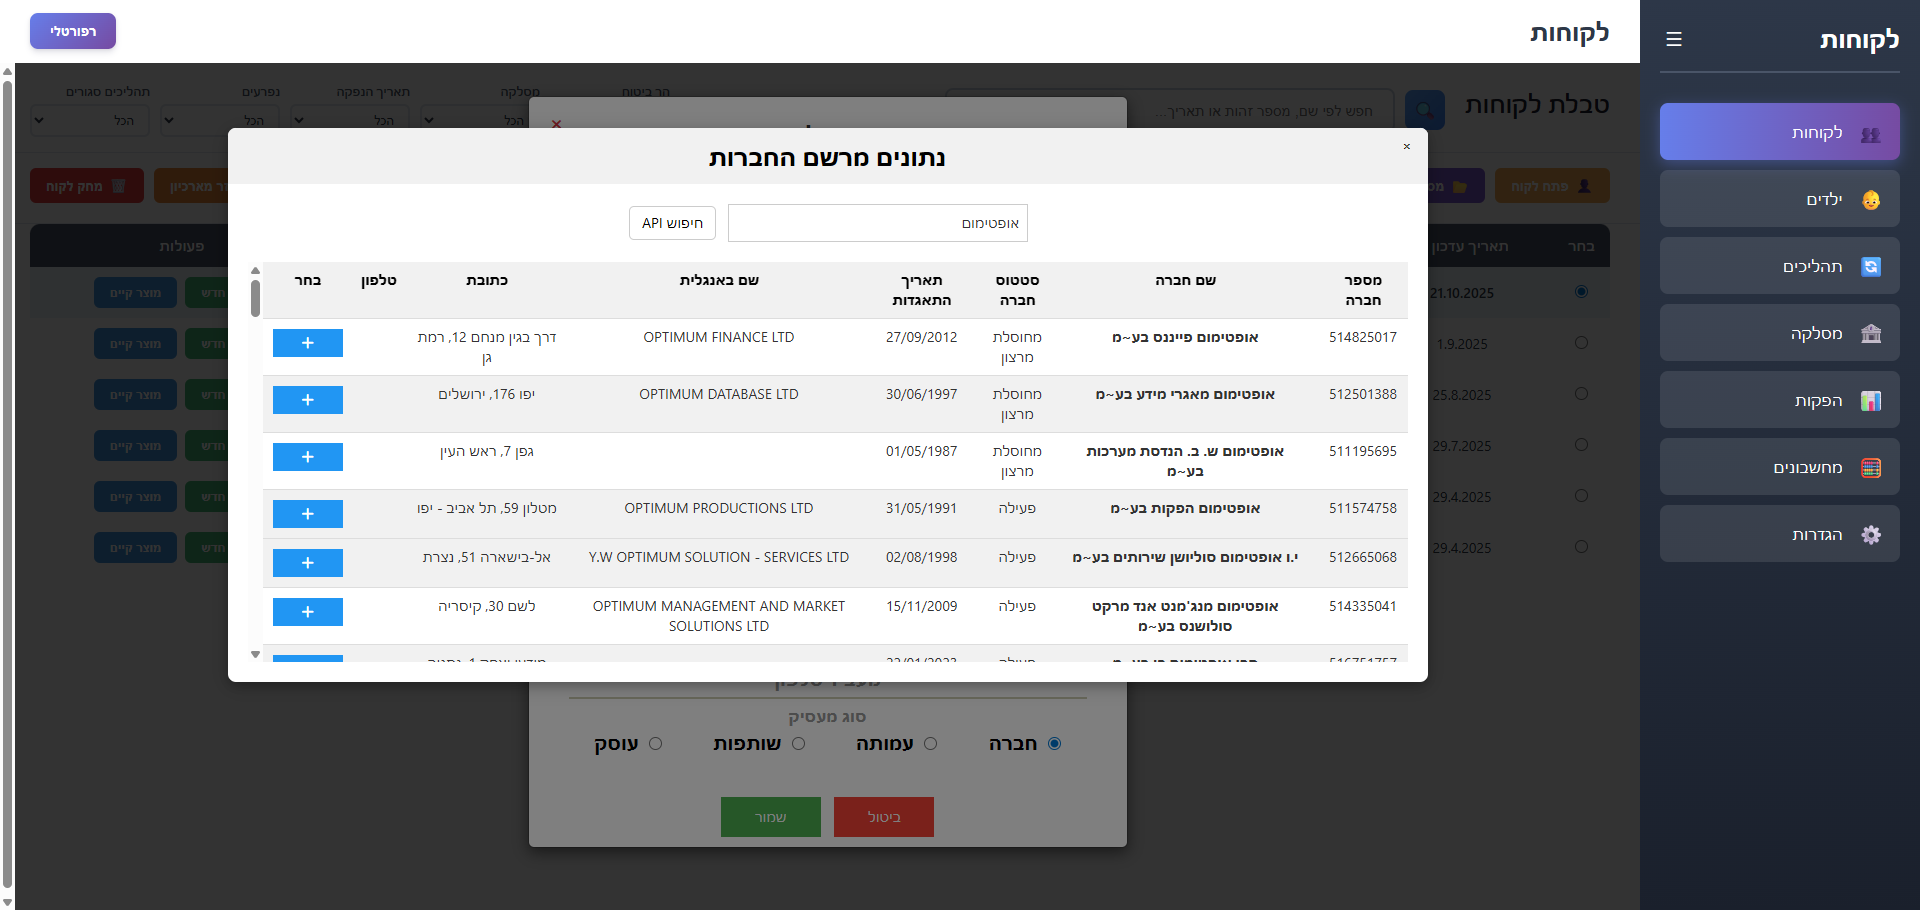Click the תאריך התאגדות column header
1920x910 pixels.
click(921, 290)
